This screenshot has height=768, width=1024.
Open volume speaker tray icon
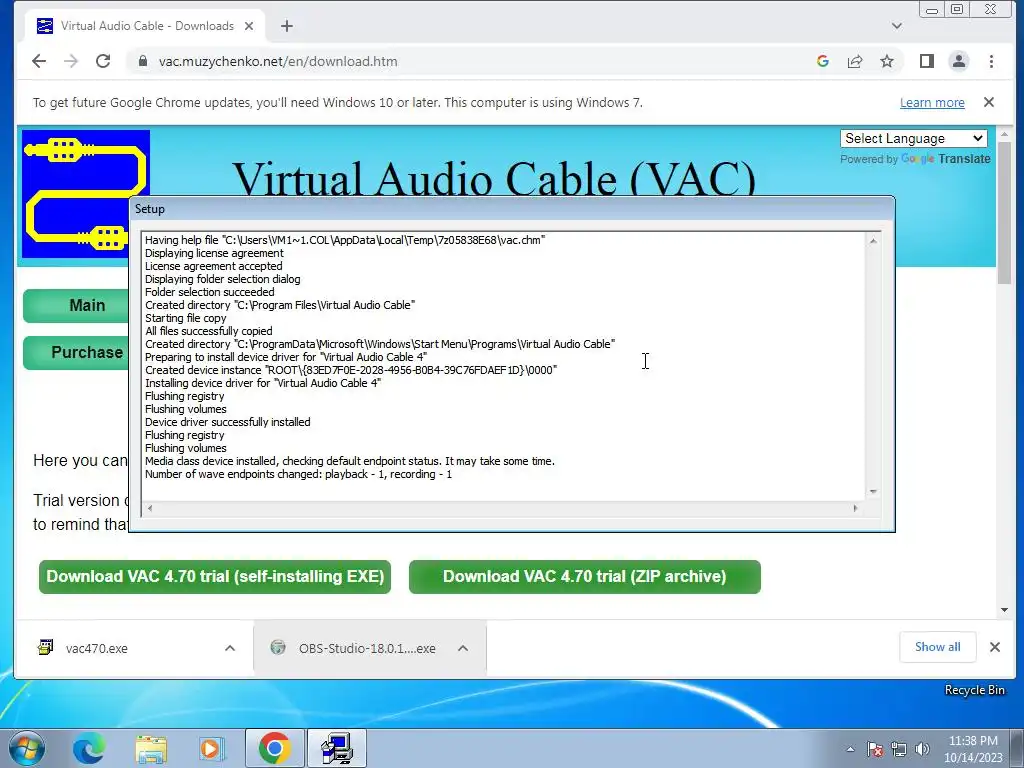point(922,749)
